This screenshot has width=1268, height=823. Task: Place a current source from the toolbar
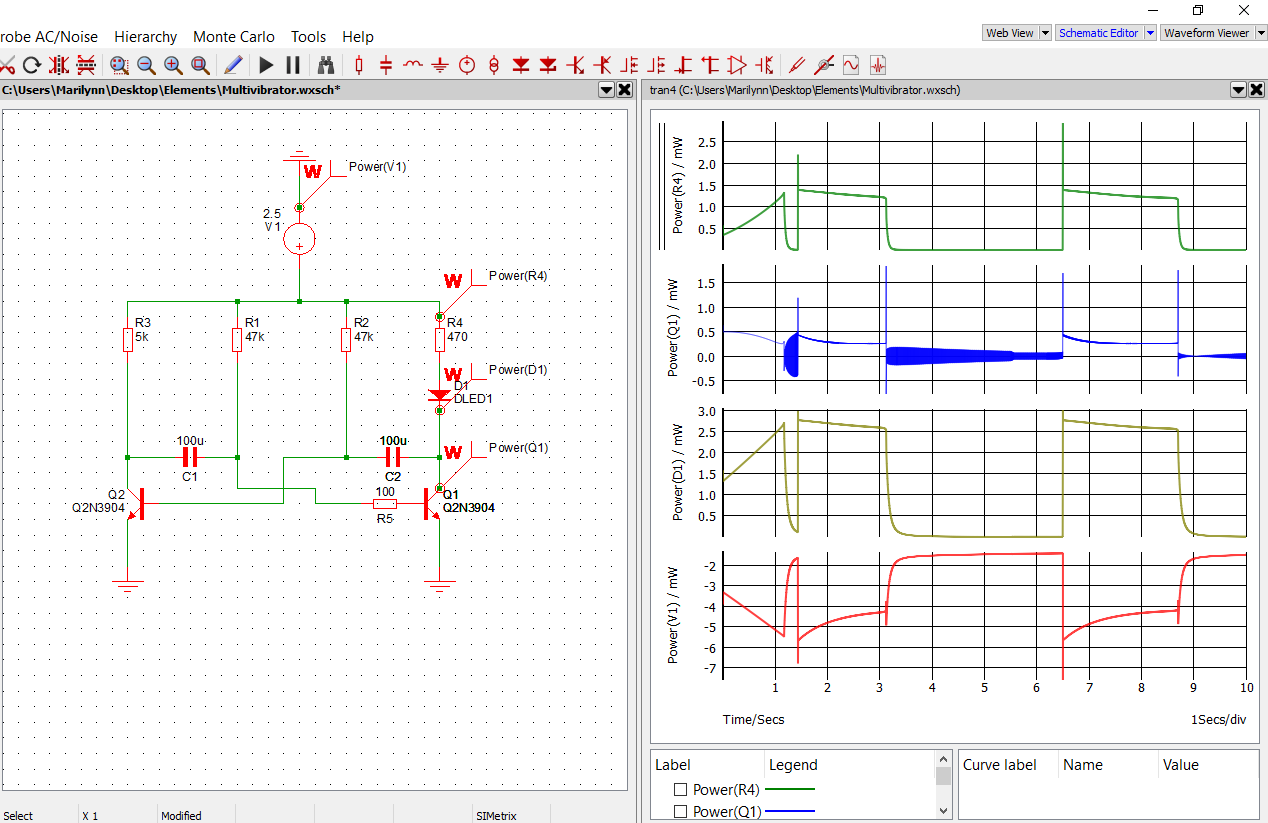[493, 65]
